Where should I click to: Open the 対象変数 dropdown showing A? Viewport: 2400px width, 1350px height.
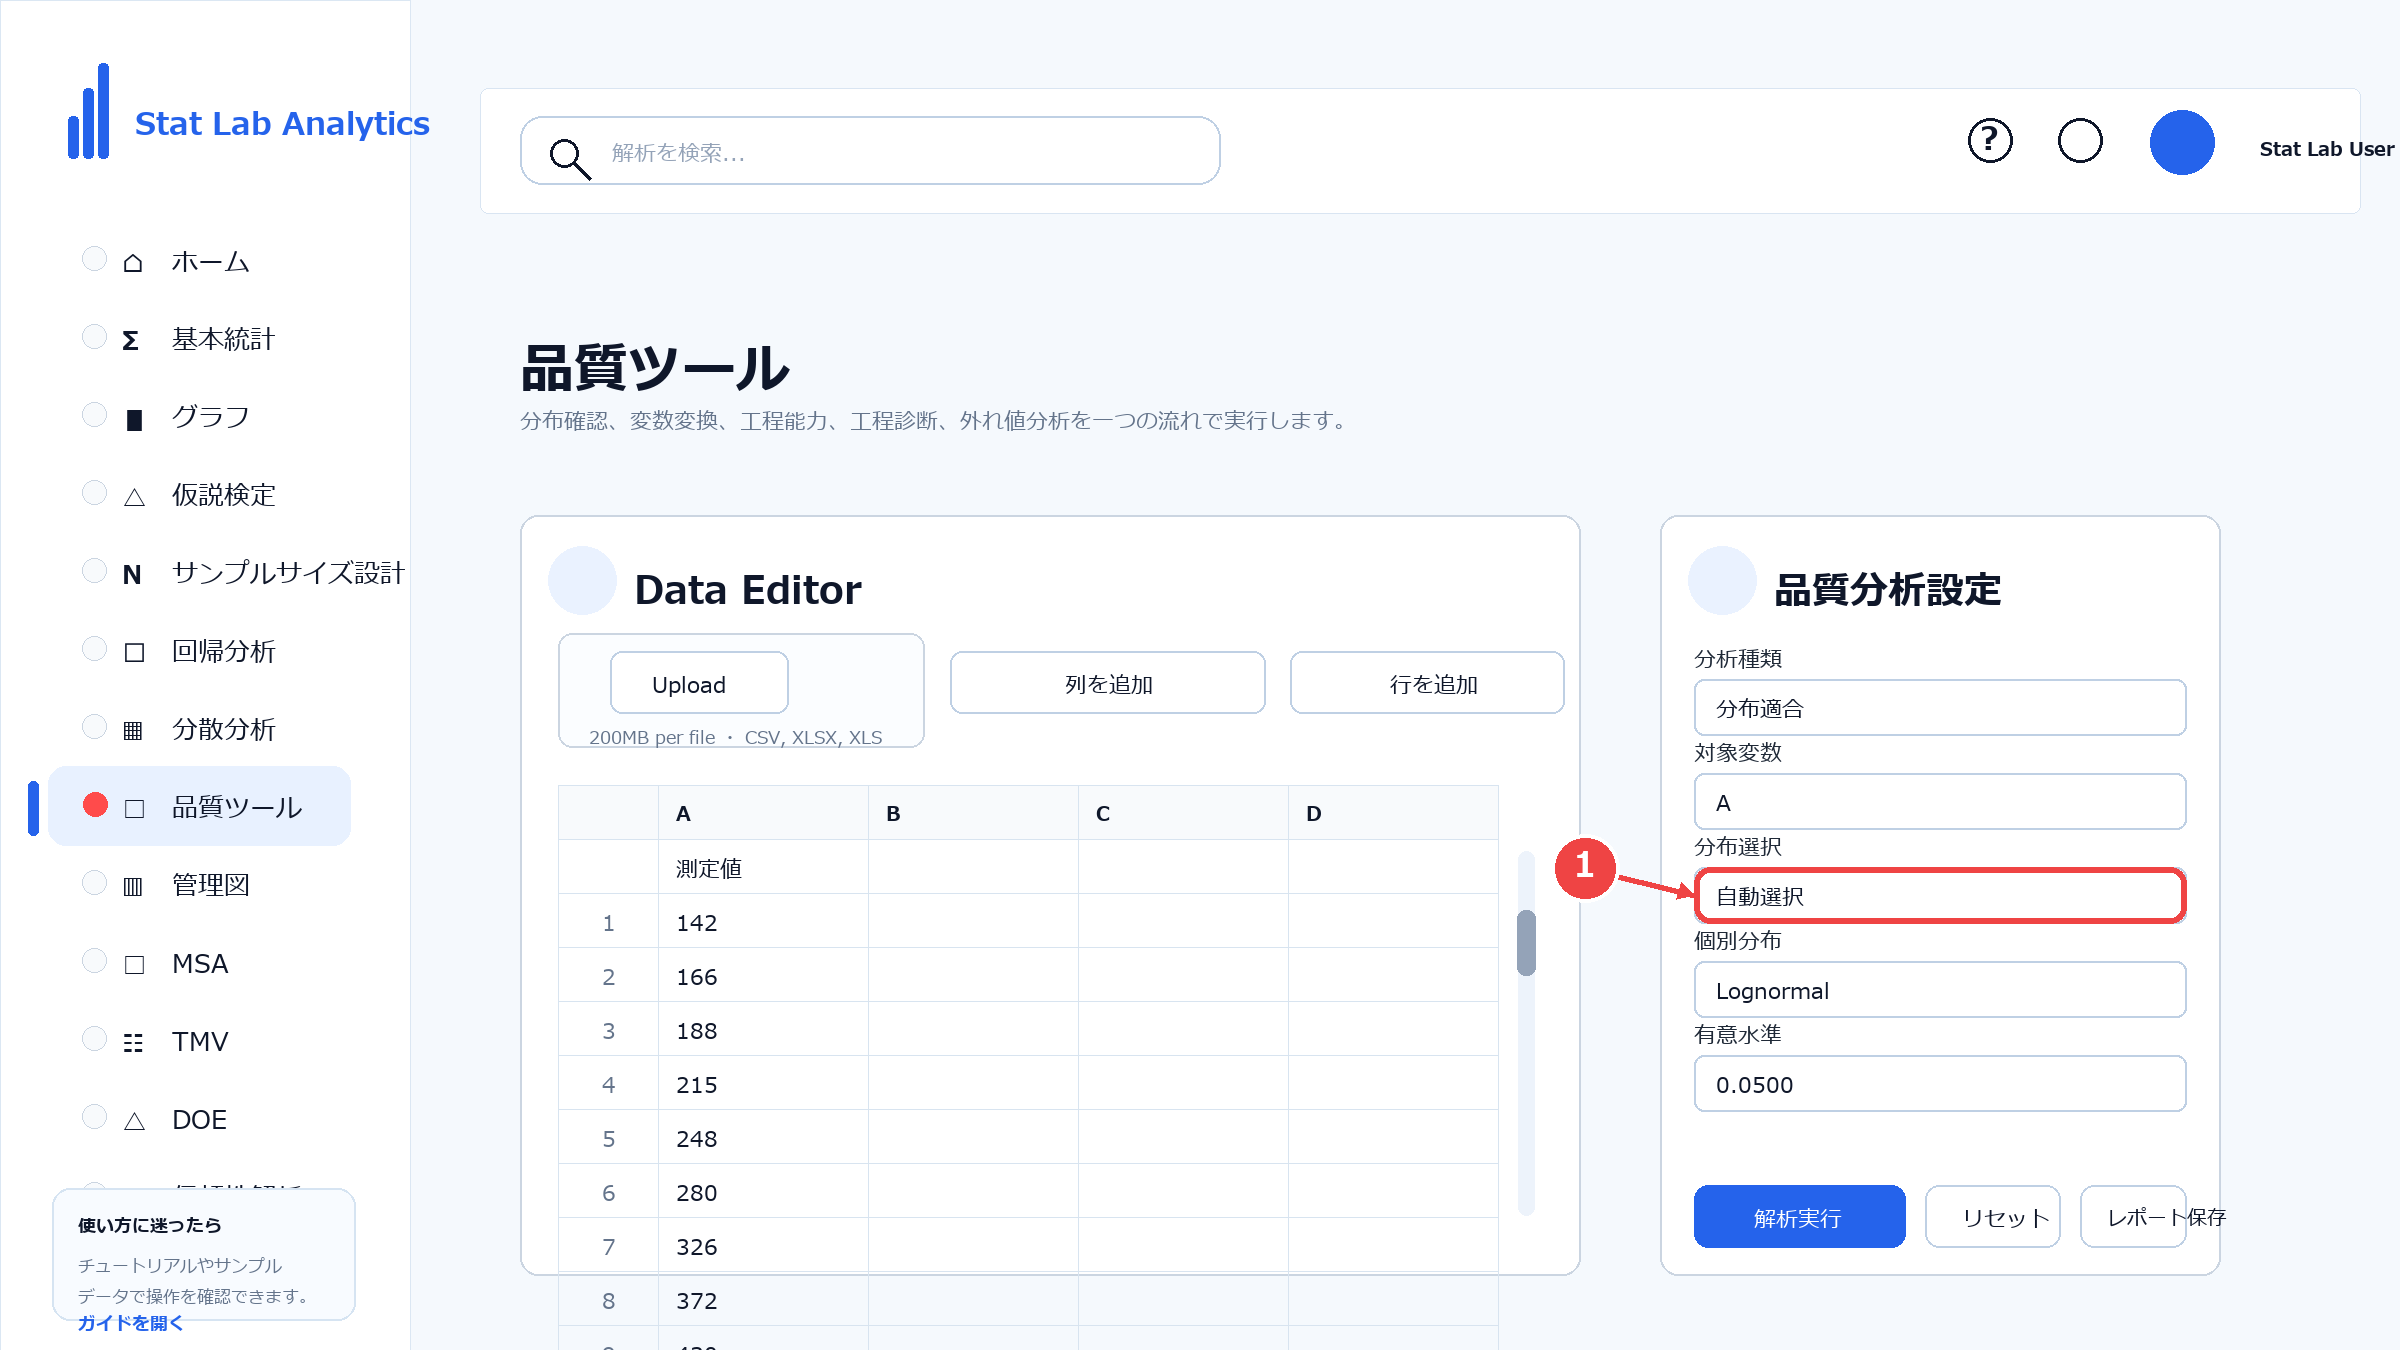click(1940, 802)
